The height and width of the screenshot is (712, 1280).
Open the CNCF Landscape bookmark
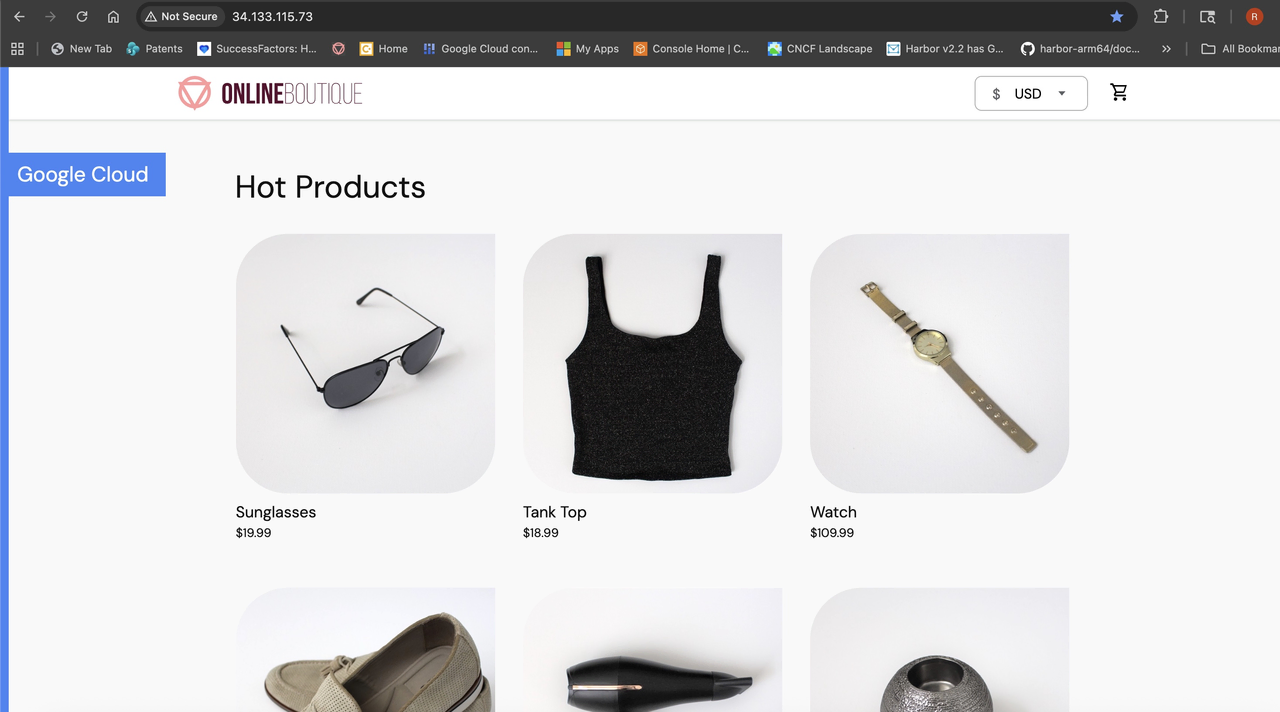pos(820,48)
